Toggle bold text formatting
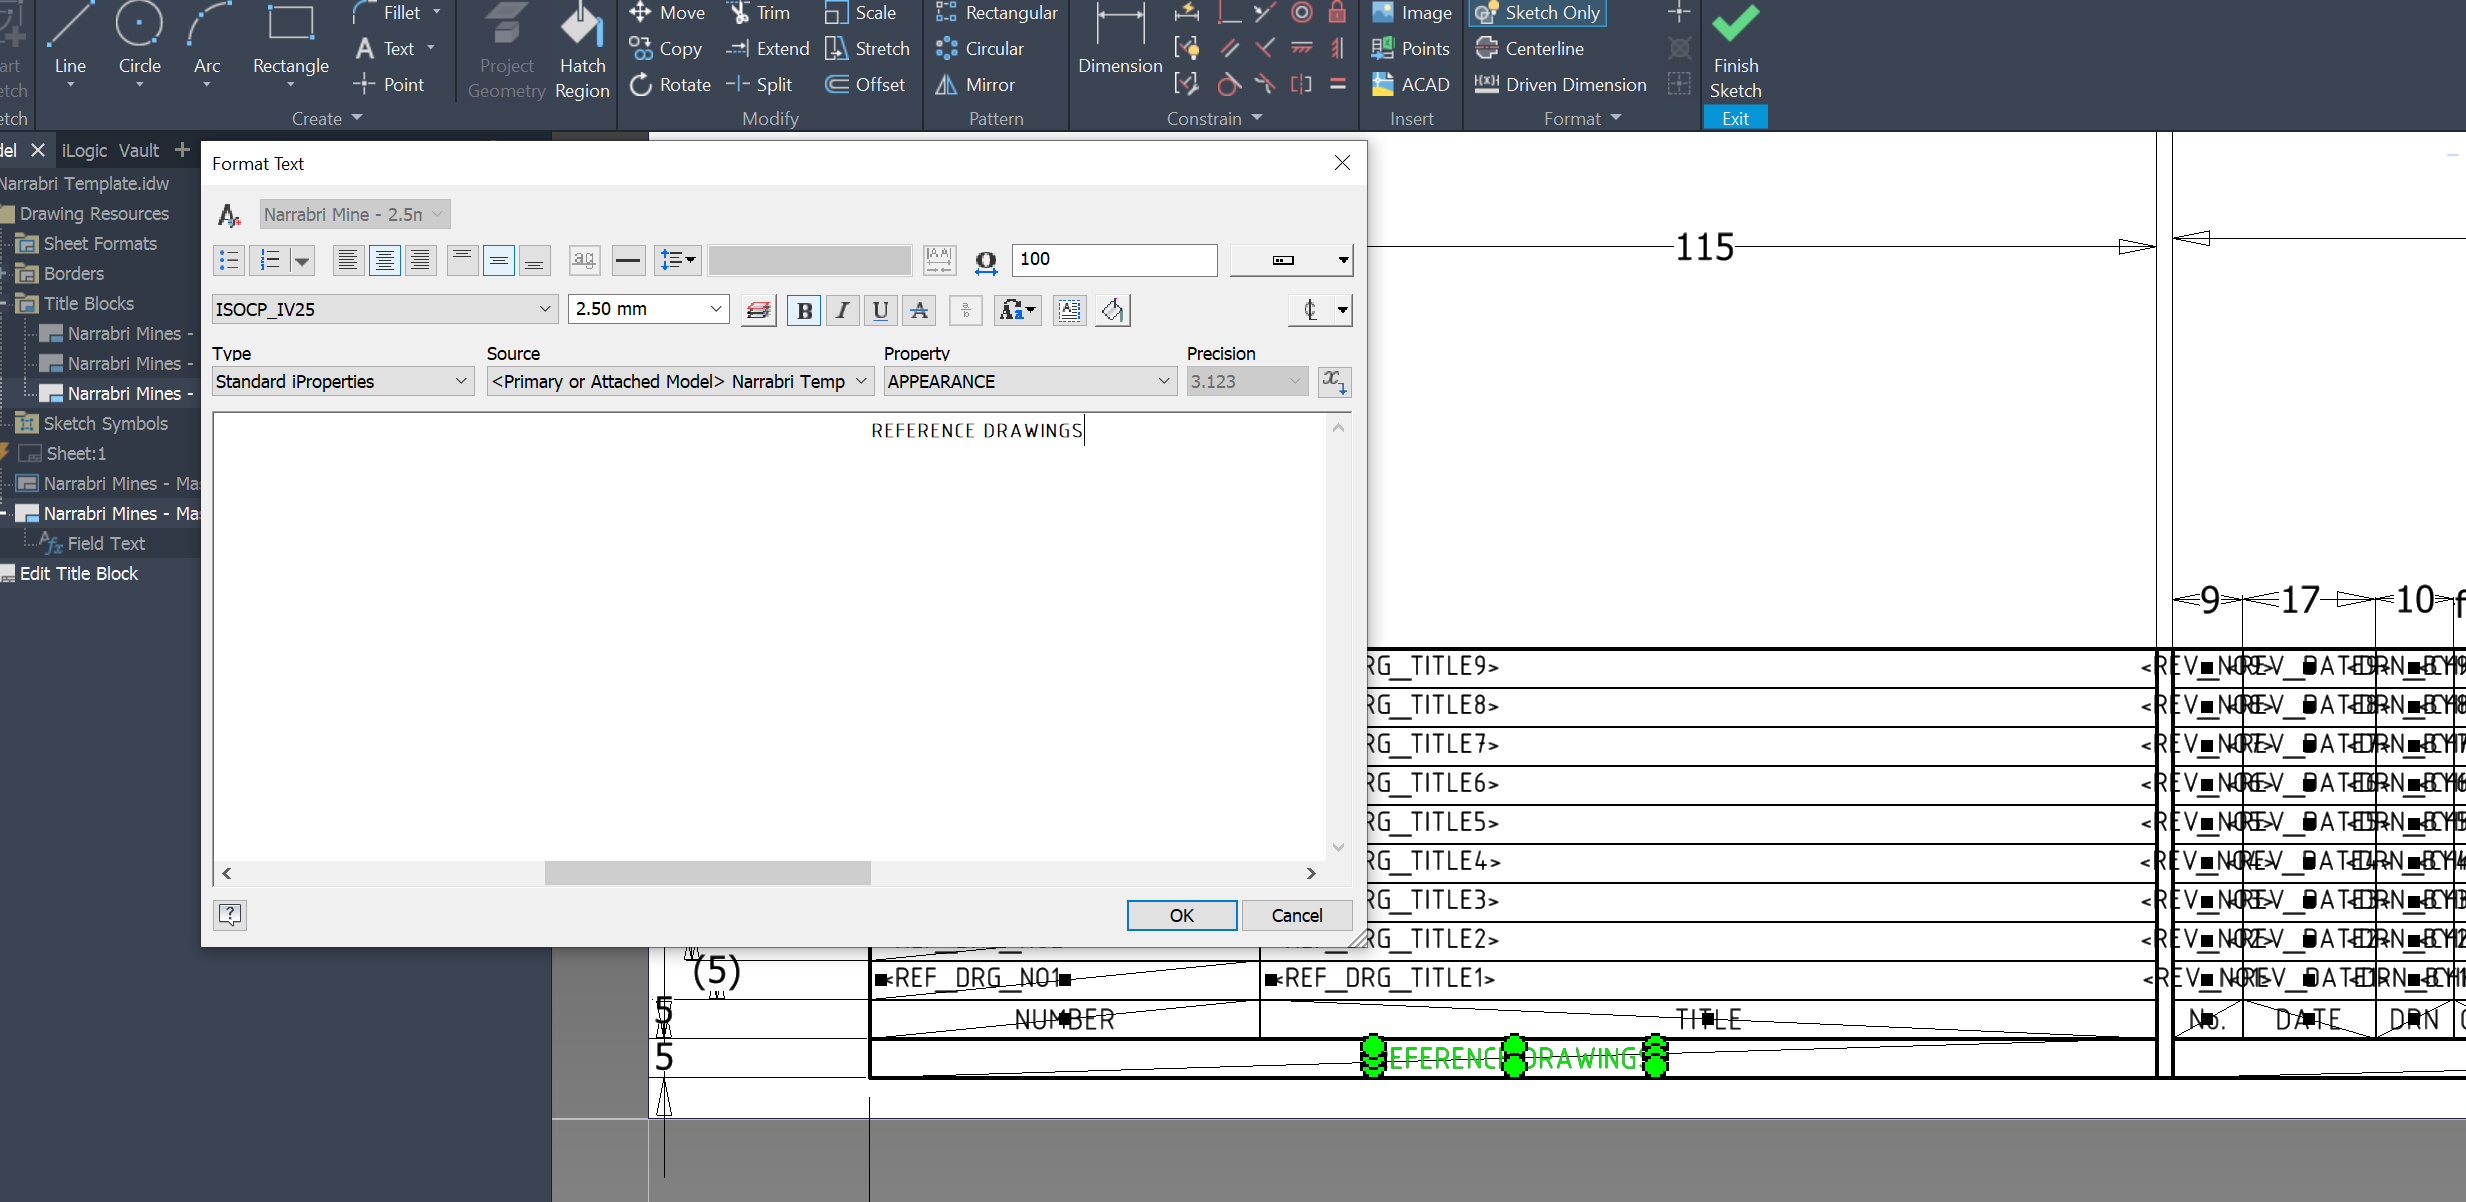The width and height of the screenshot is (2466, 1202). (x=803, y=310)
